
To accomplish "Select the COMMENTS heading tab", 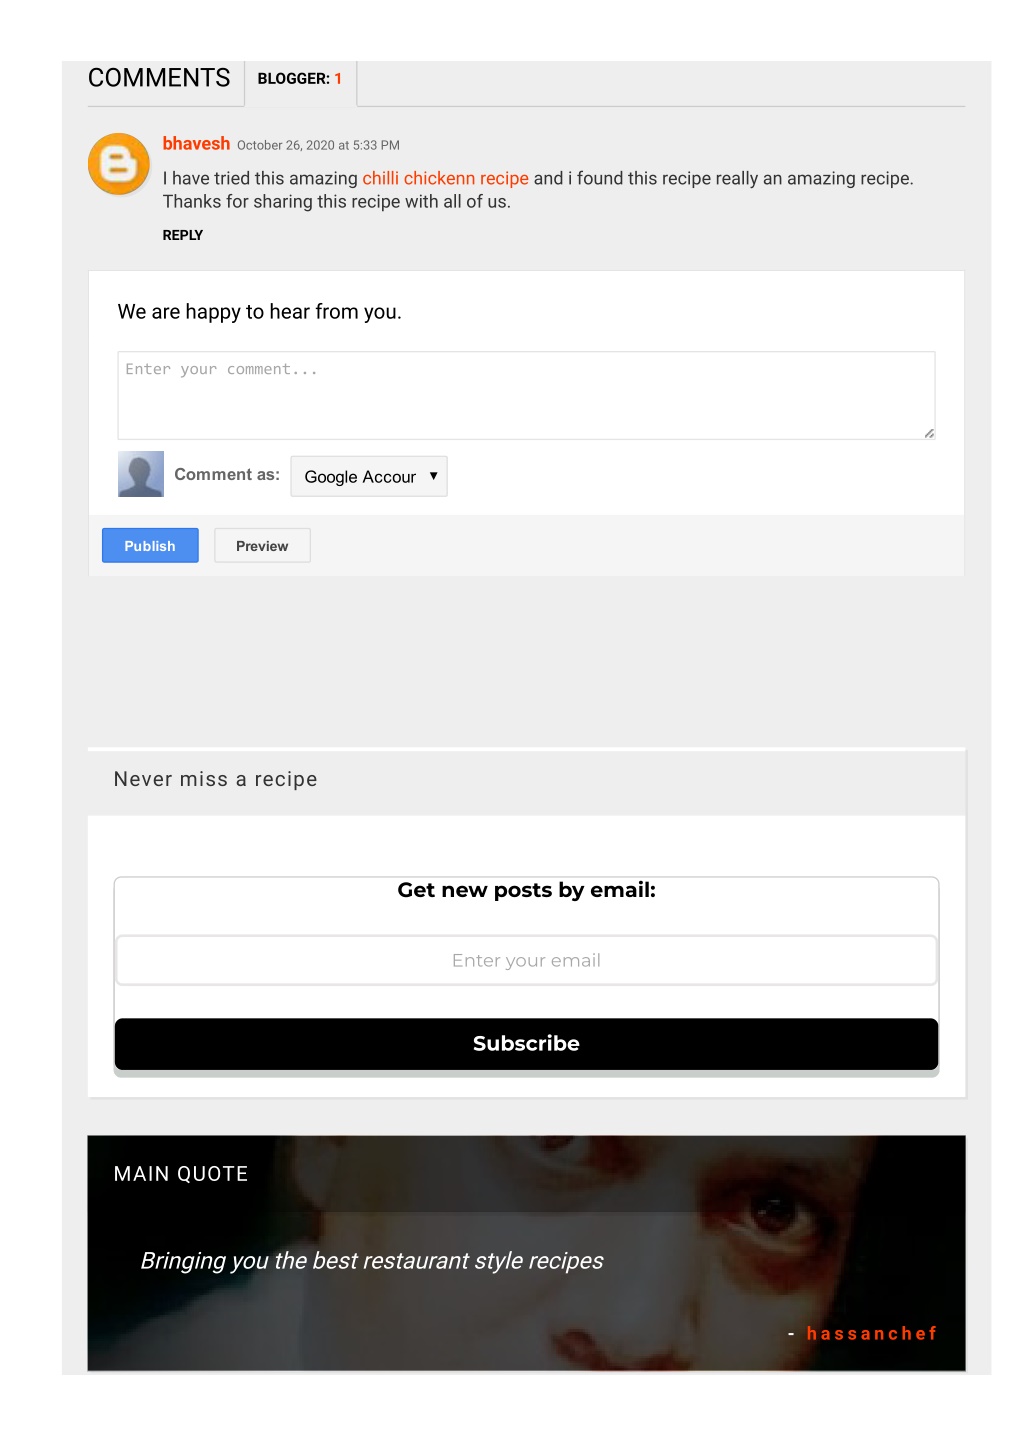I will (x=159, y=78).
